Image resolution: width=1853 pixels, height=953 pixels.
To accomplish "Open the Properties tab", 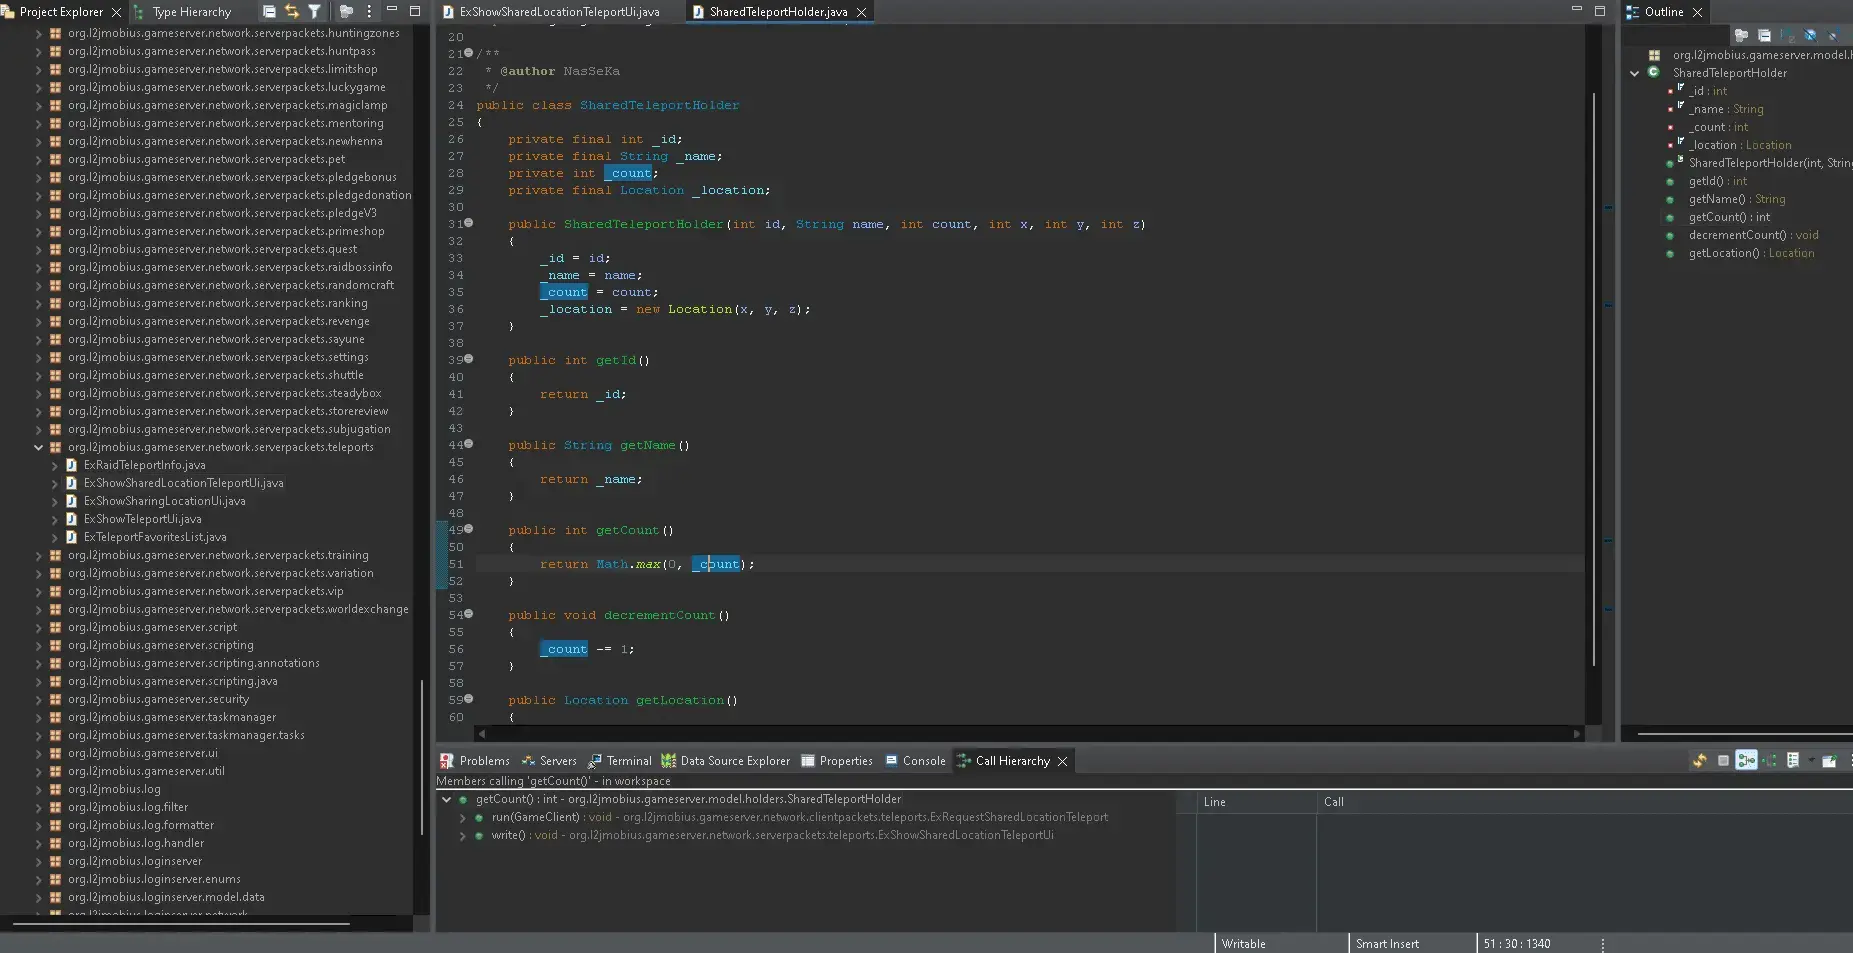I will (838, 761).
